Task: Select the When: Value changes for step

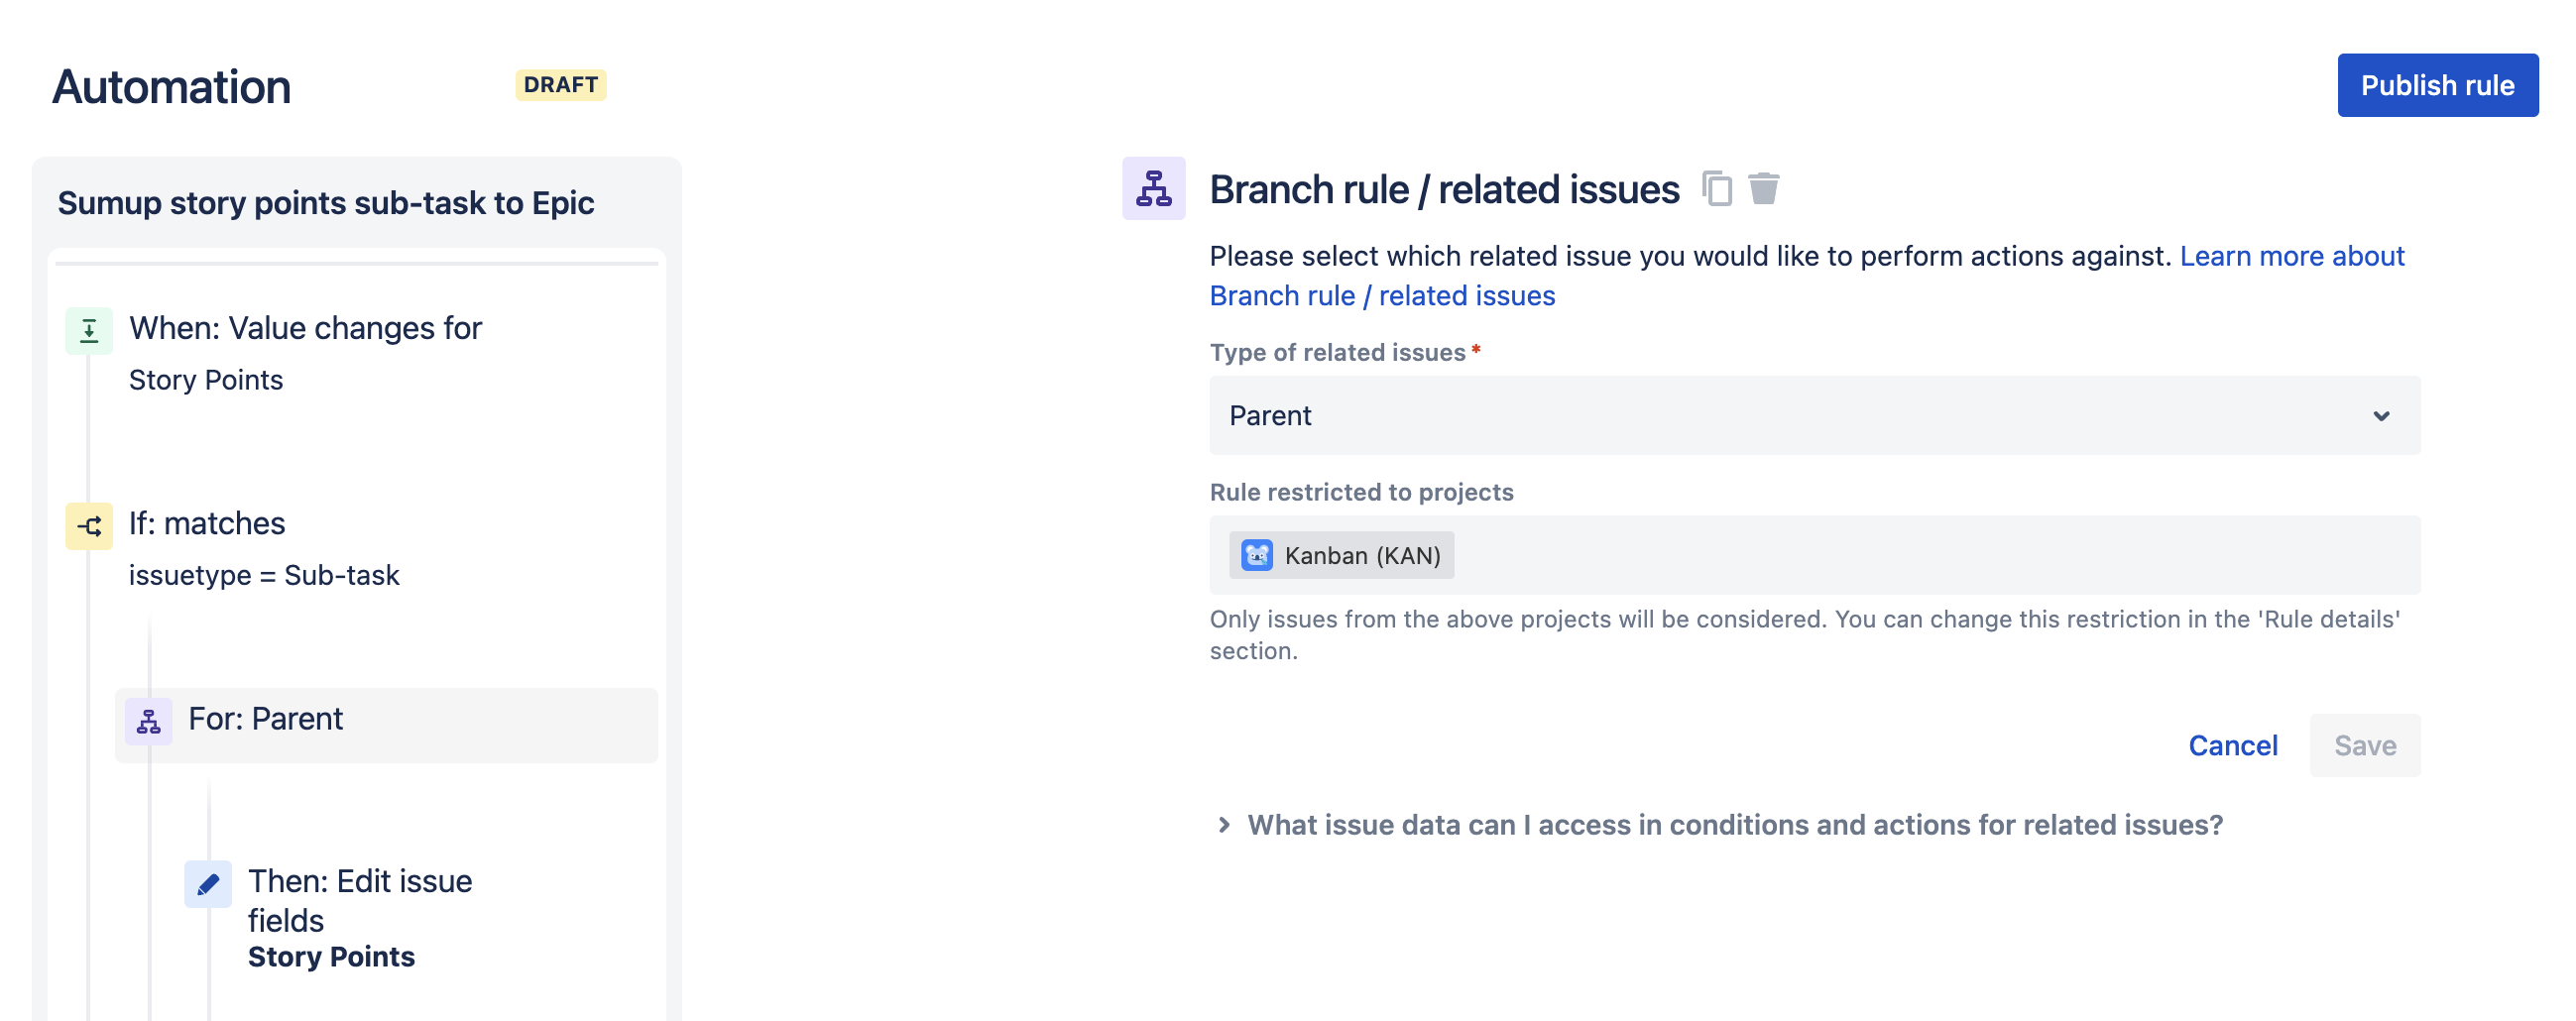Action: coord(305,330)
